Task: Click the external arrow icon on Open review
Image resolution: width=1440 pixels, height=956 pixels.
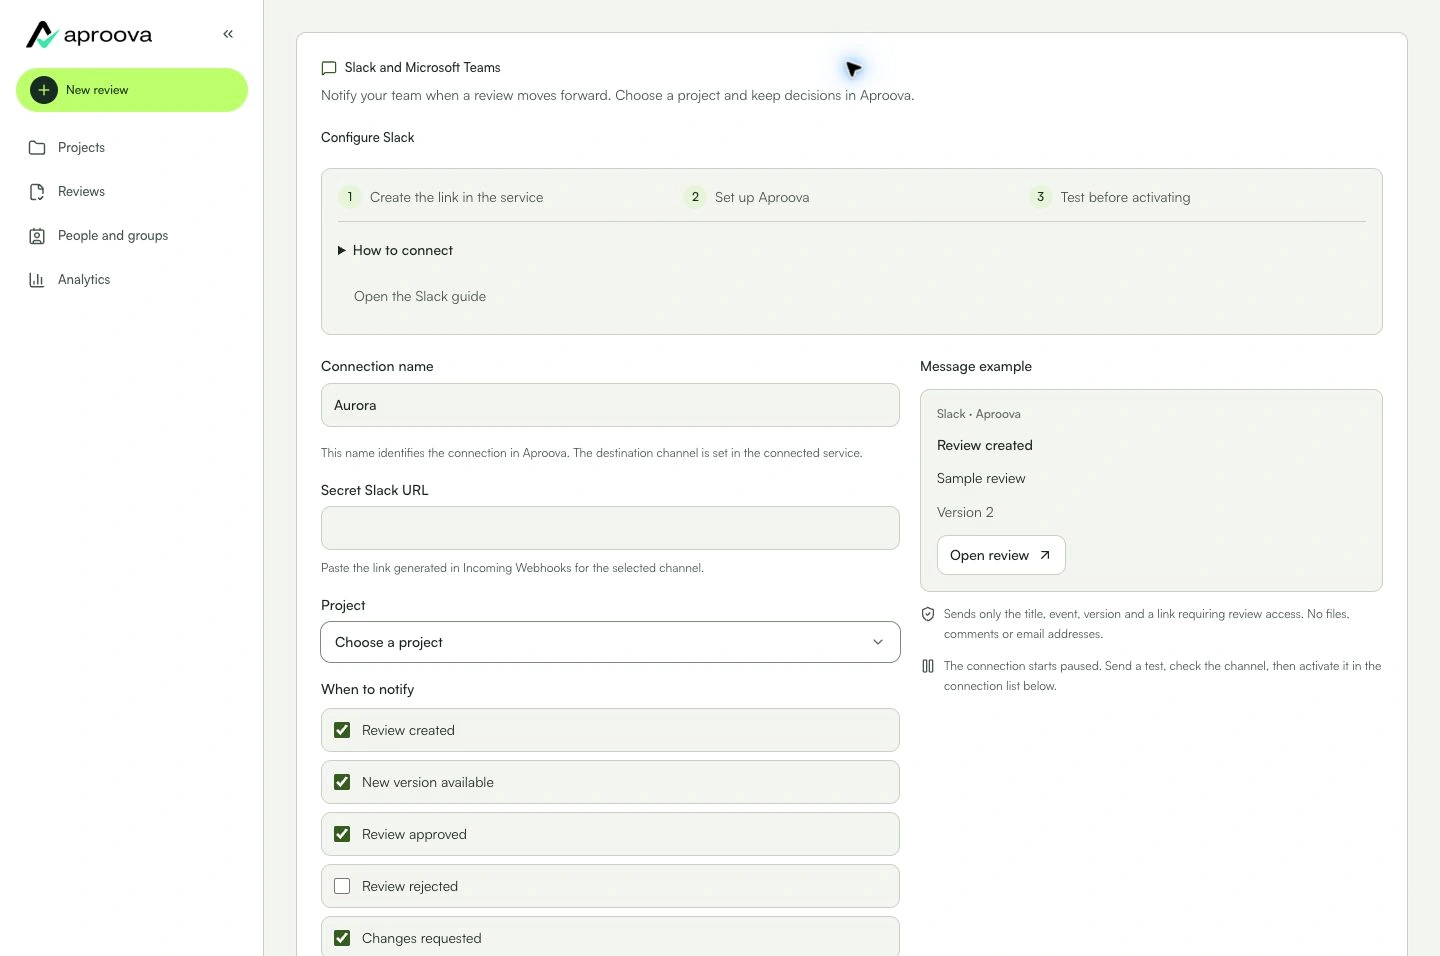Action: tap(1045, 555)
